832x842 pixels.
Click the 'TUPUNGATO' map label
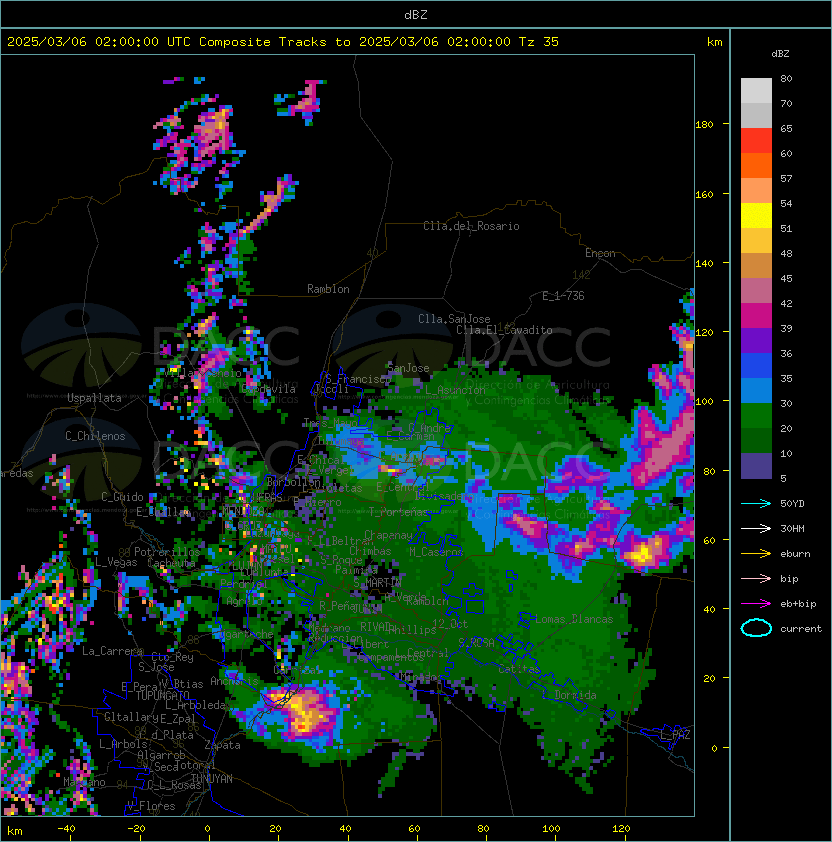(x=162, y=695)
